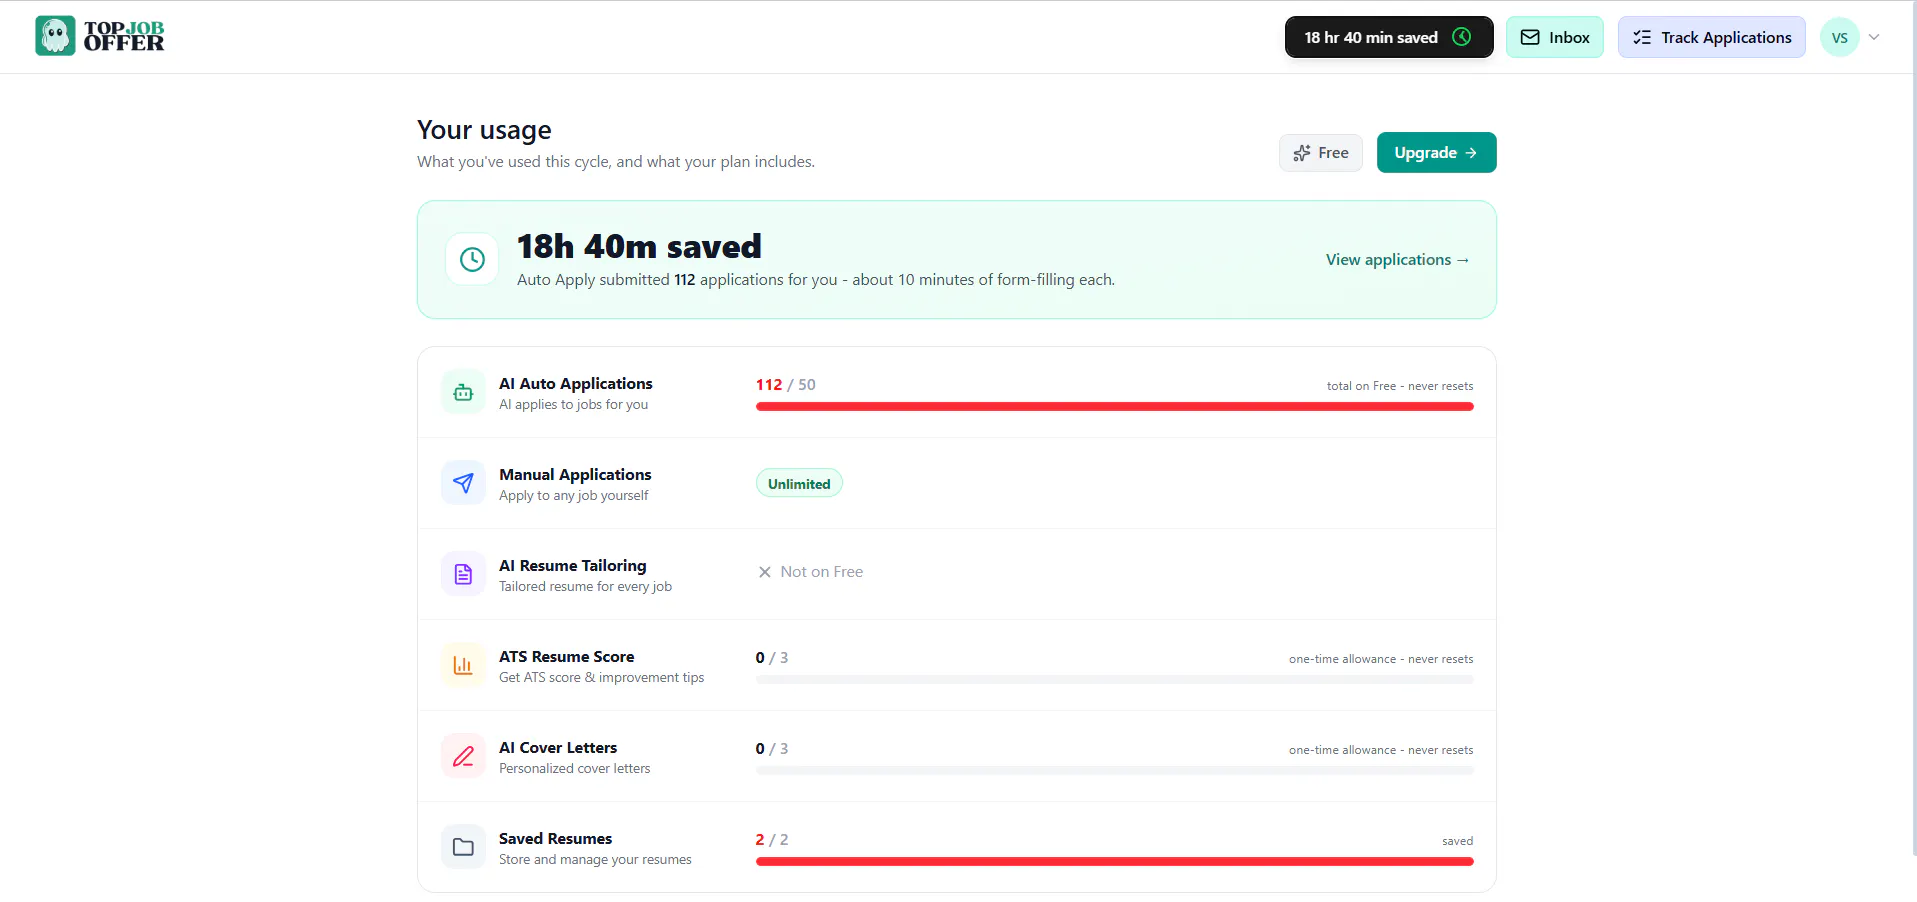Click the Free plan badge
Screen dimensions: 1917x902
(1320, 153)
